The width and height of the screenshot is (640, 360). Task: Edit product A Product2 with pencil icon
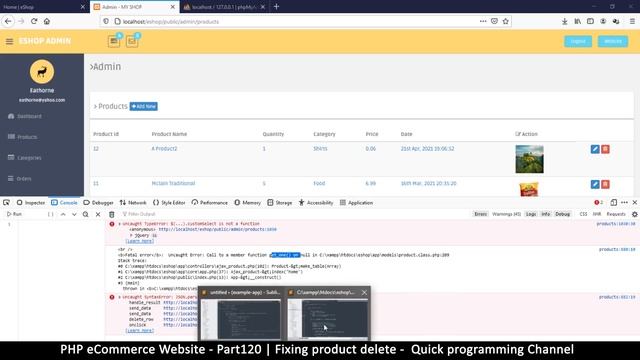coord(595,149)
